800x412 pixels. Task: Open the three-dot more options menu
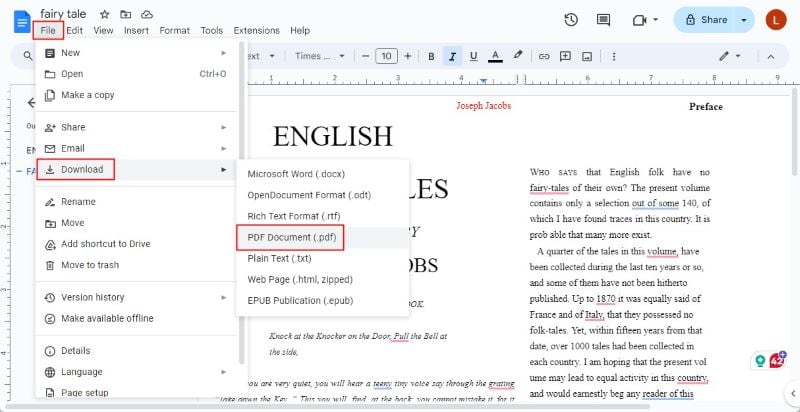tap(614, 56)
